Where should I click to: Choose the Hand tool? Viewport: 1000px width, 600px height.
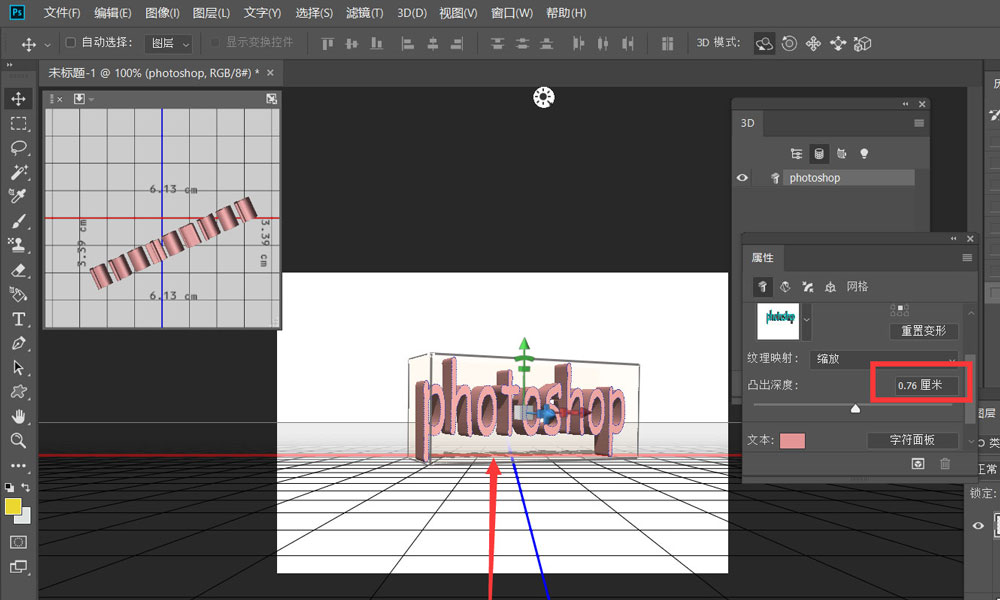point(18,416)
